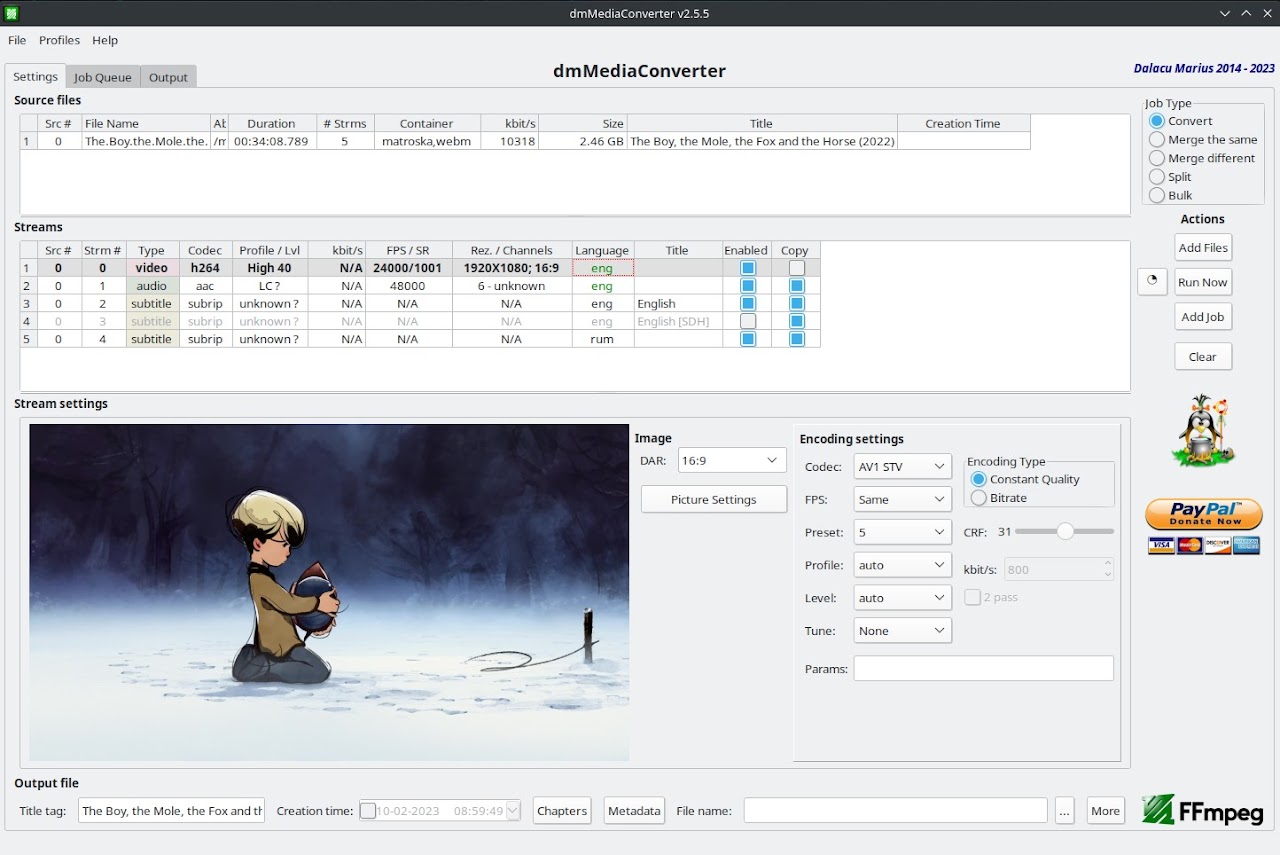Click the dmMediaConverter icon in the title bar
The height and width of the screenshot is (855, 1280).
coord(11,13)
